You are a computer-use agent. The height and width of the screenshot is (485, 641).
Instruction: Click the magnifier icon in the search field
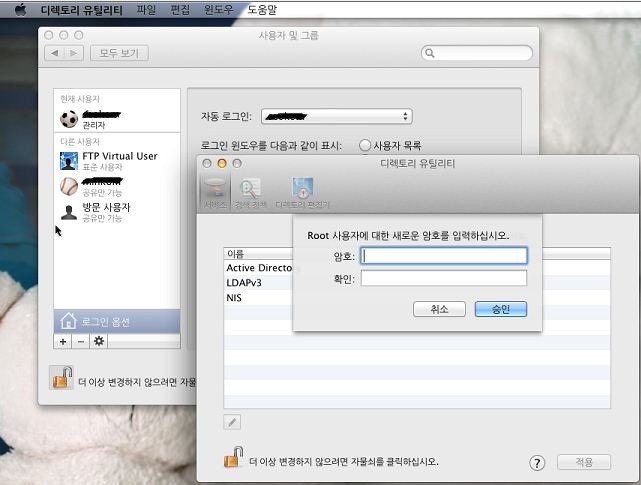pyautogui.click(x=430, y=53)
